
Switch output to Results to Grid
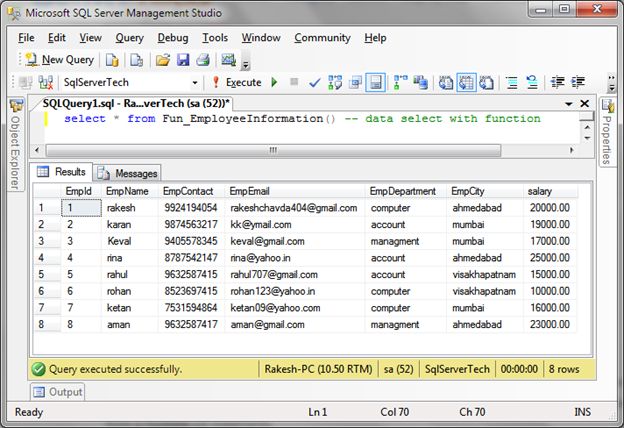pos(466,82)
